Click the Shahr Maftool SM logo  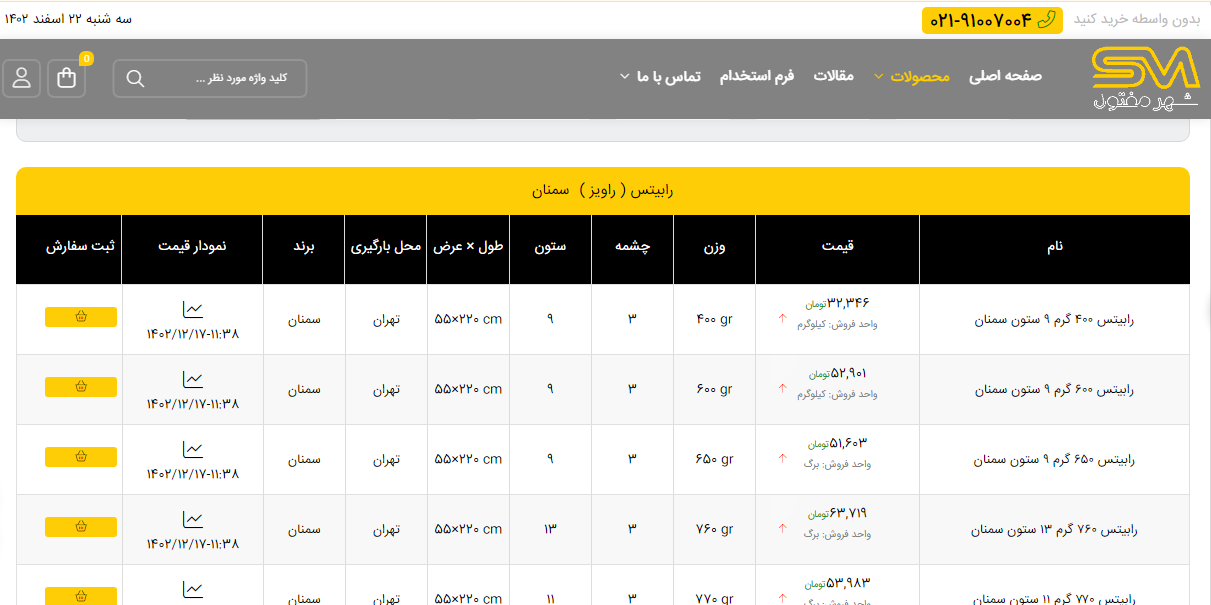[x=1144, y=78]
